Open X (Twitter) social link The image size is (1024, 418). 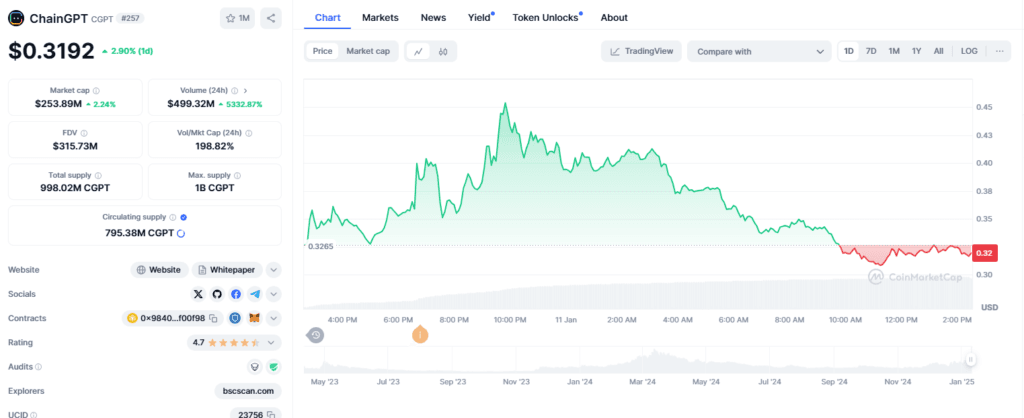pos(199,294)
